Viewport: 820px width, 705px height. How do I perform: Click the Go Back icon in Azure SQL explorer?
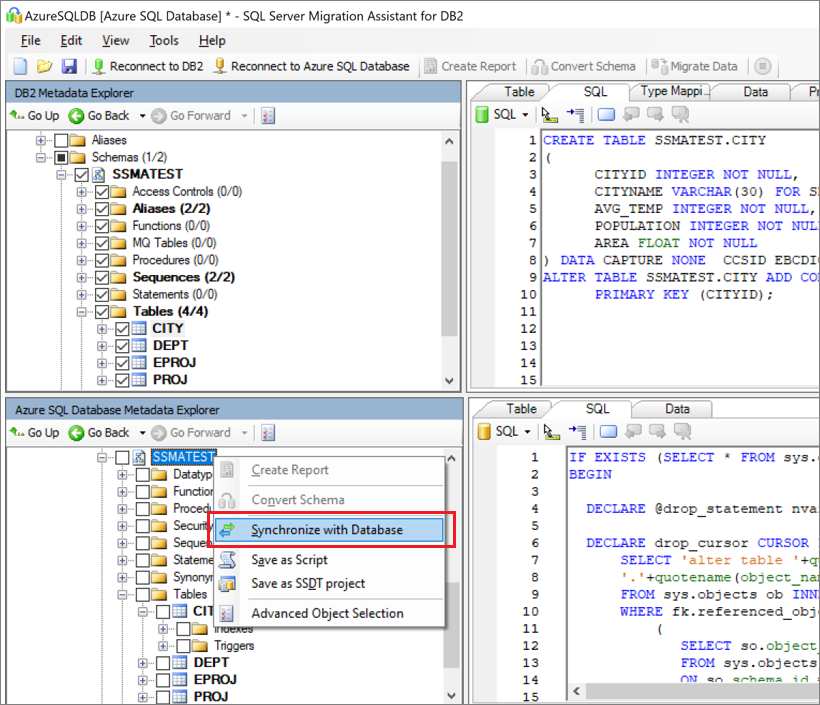[x=78, y=432]
